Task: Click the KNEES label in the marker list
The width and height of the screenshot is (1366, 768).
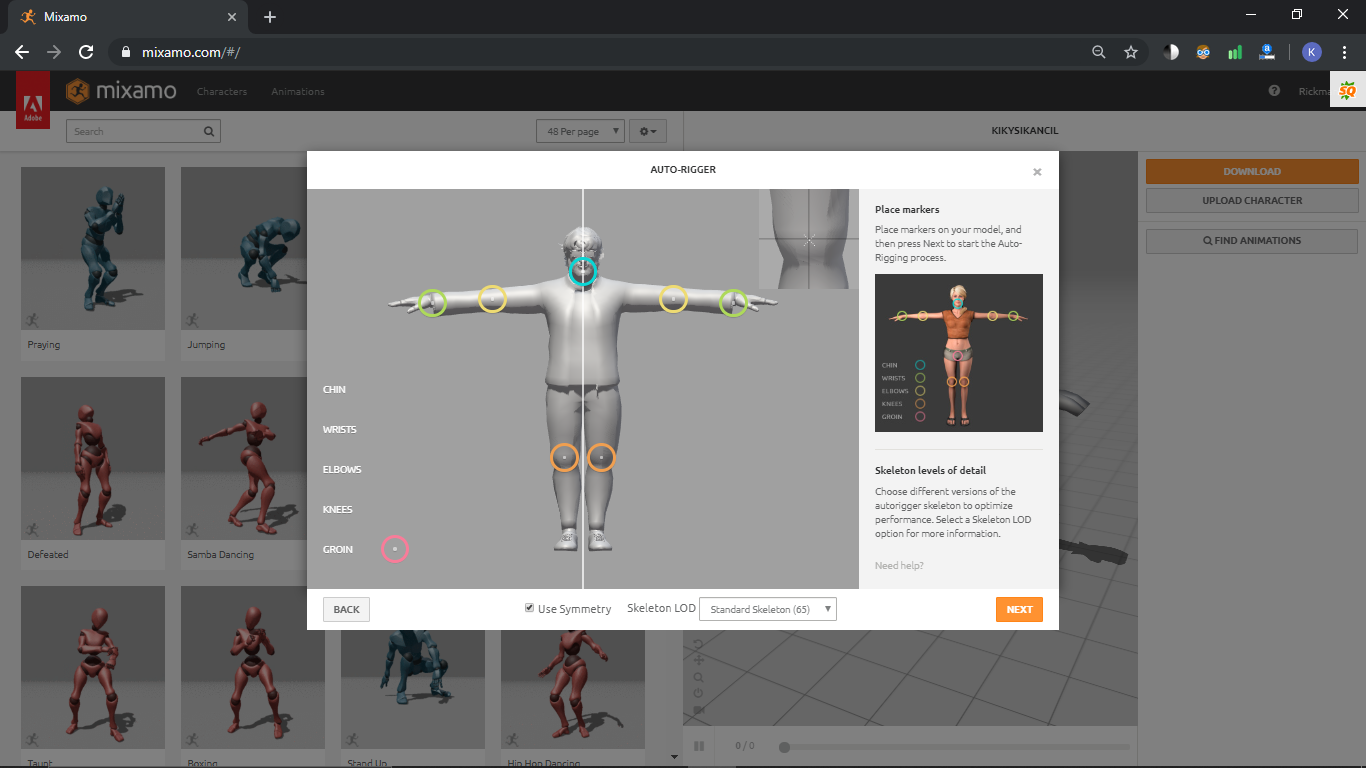Action: click(x=338, y=509)
